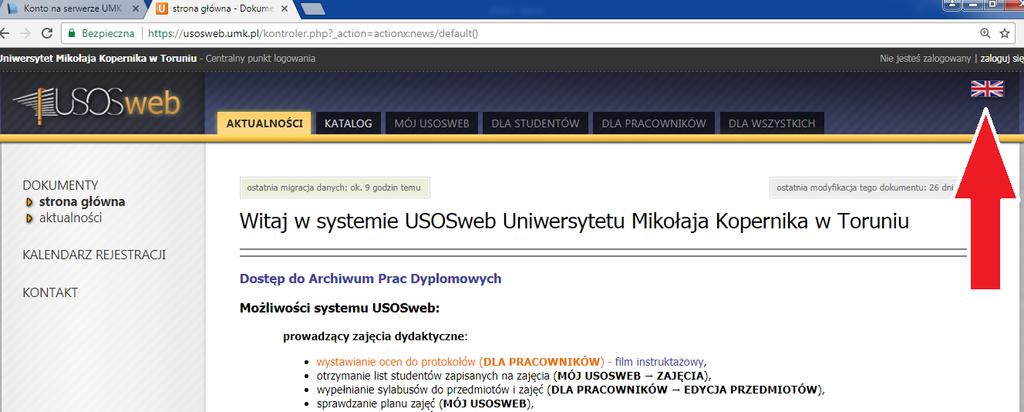Open the DLA STUDENTÓW tab
Image resolution: width=1024 pixels, height=412 pixels.
click(536, 123)
